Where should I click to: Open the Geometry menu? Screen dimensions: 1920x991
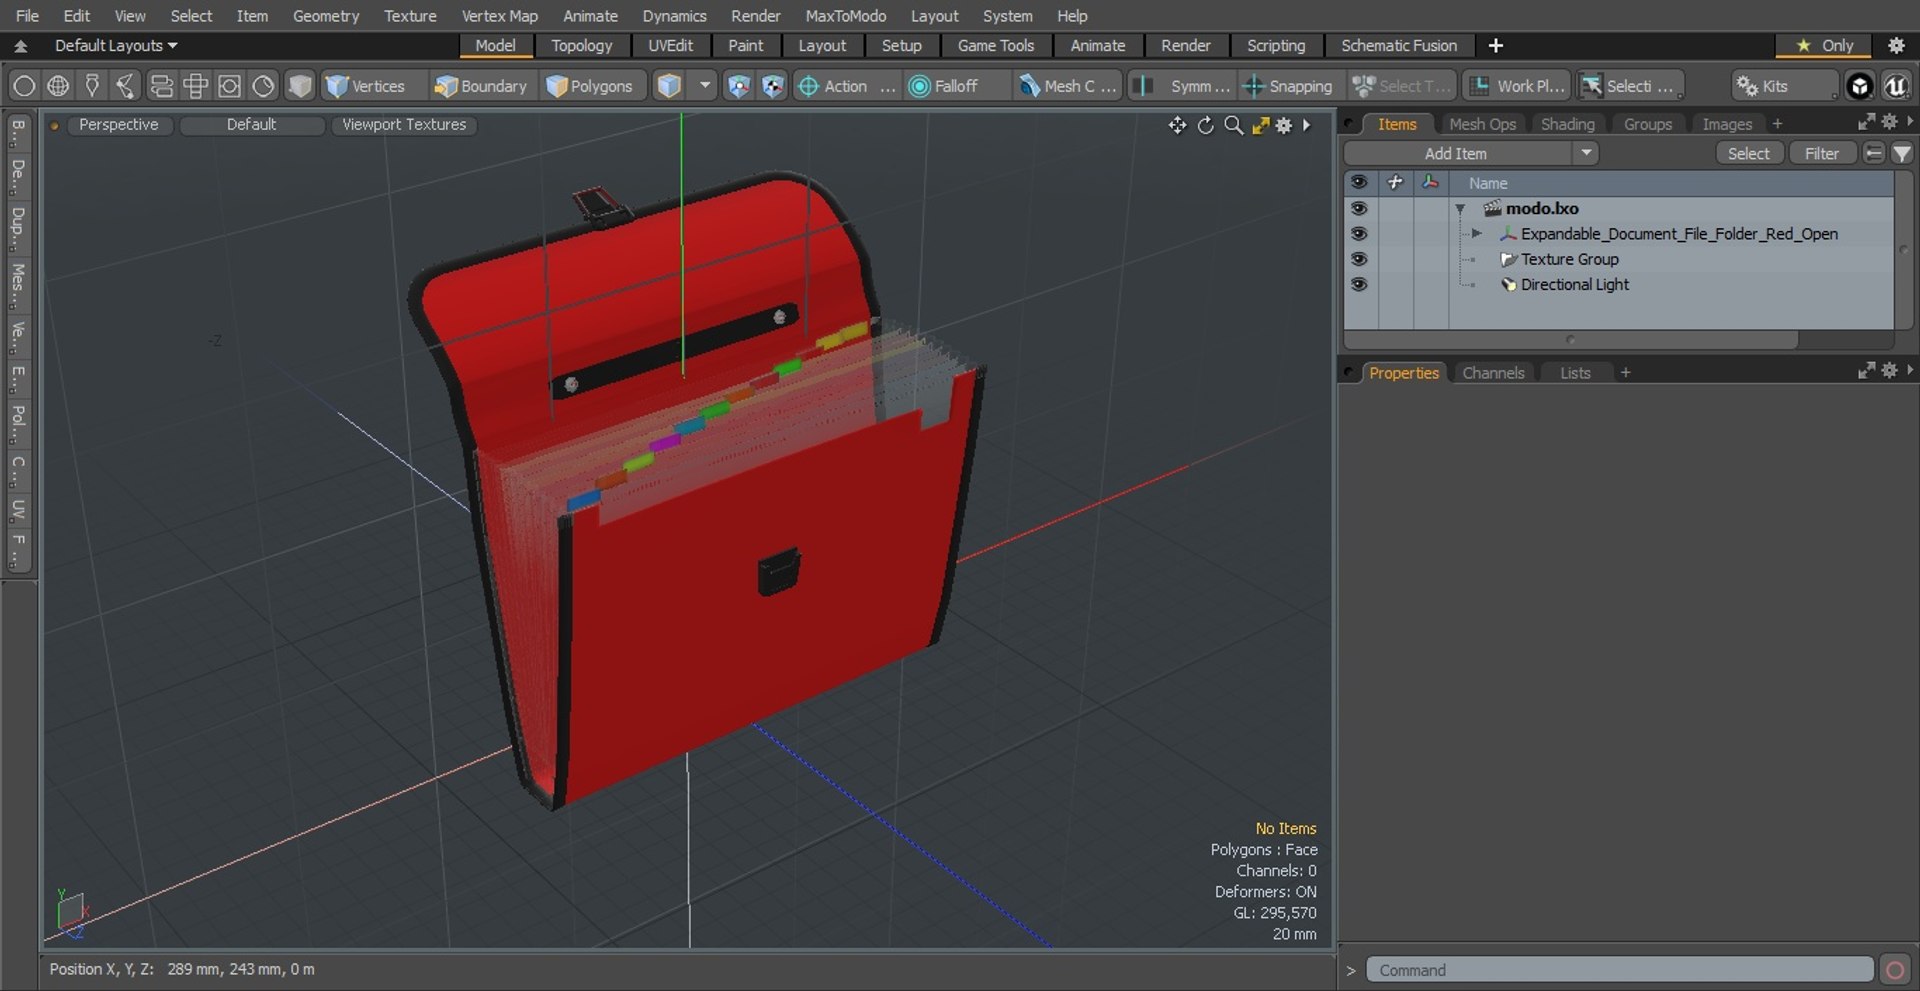click(x=325, y=16)
